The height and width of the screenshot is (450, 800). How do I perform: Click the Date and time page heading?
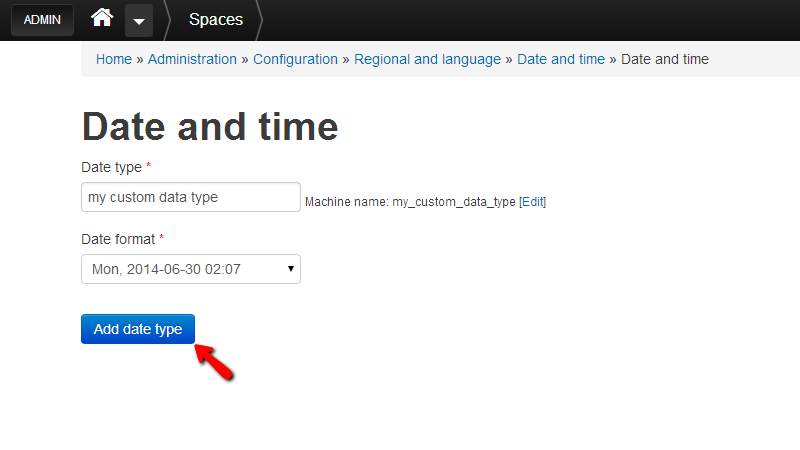point(210,127)
